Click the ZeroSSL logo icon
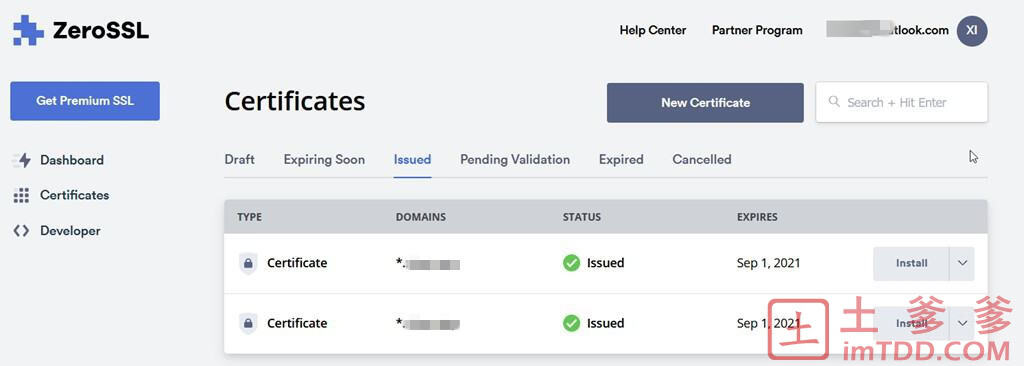This screenshot has height=366, width=1024. pyautogui.click(x=28, y=30)
